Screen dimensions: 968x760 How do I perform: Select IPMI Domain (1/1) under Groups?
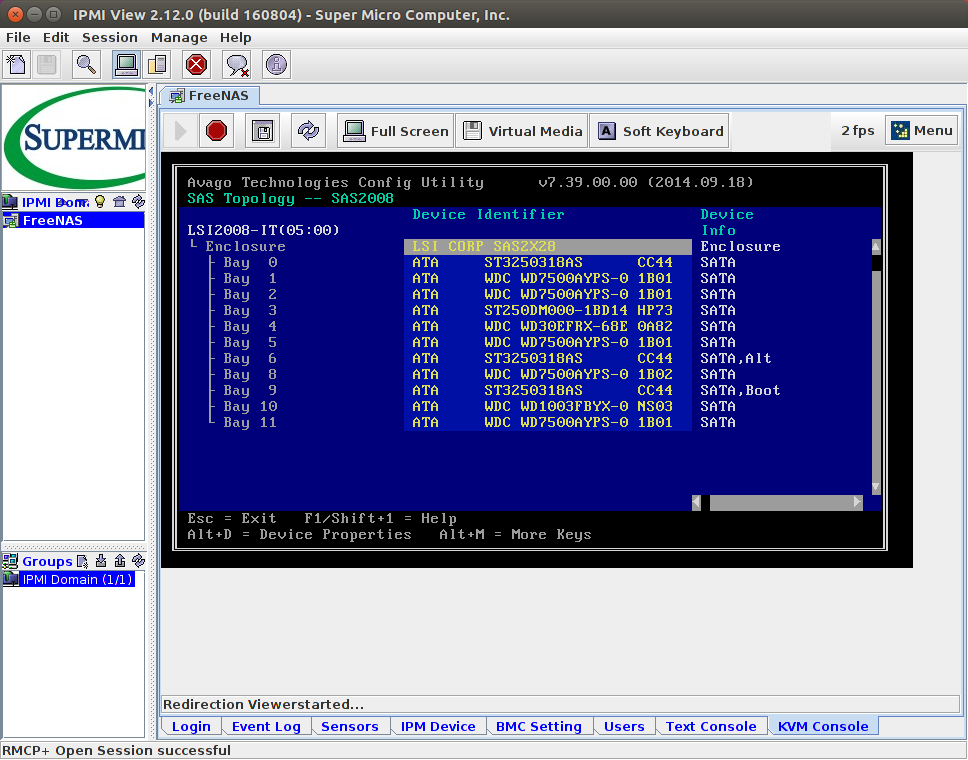pyautogui.click(x=74, y=579)
